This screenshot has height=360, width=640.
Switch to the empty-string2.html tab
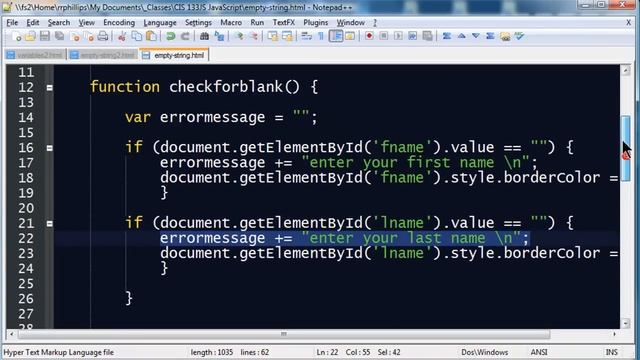(102, 55)
